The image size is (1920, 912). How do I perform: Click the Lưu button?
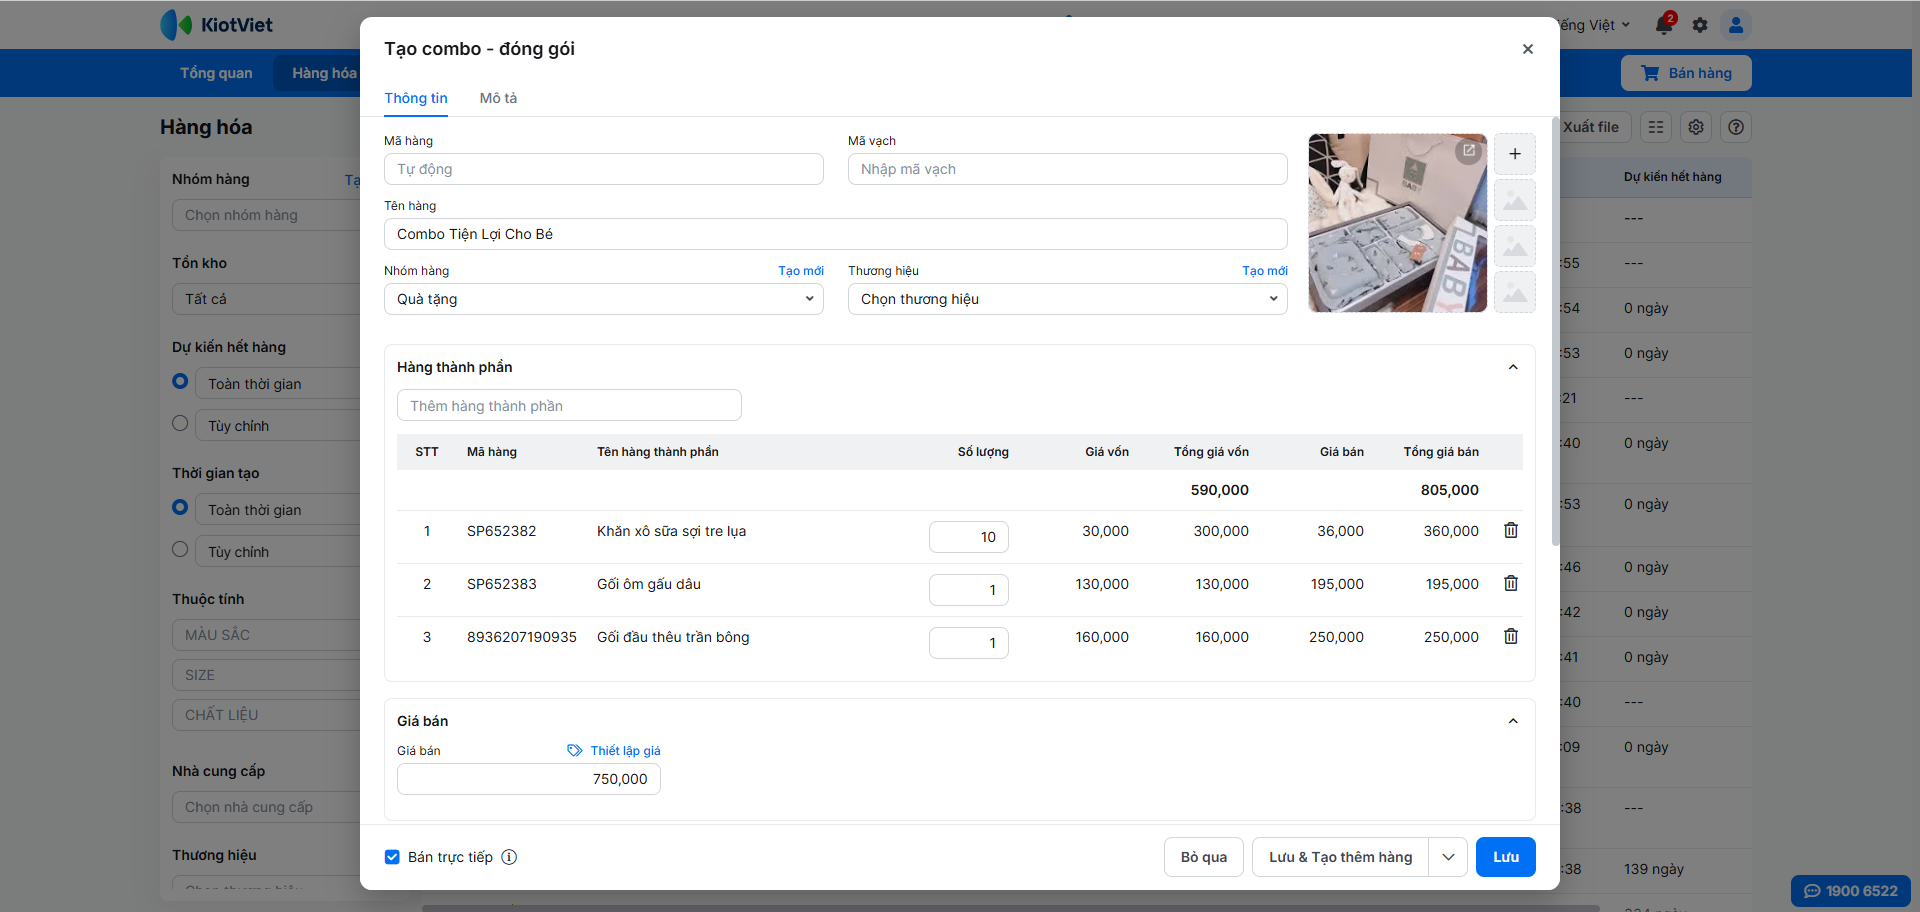tap(1506, 857)
